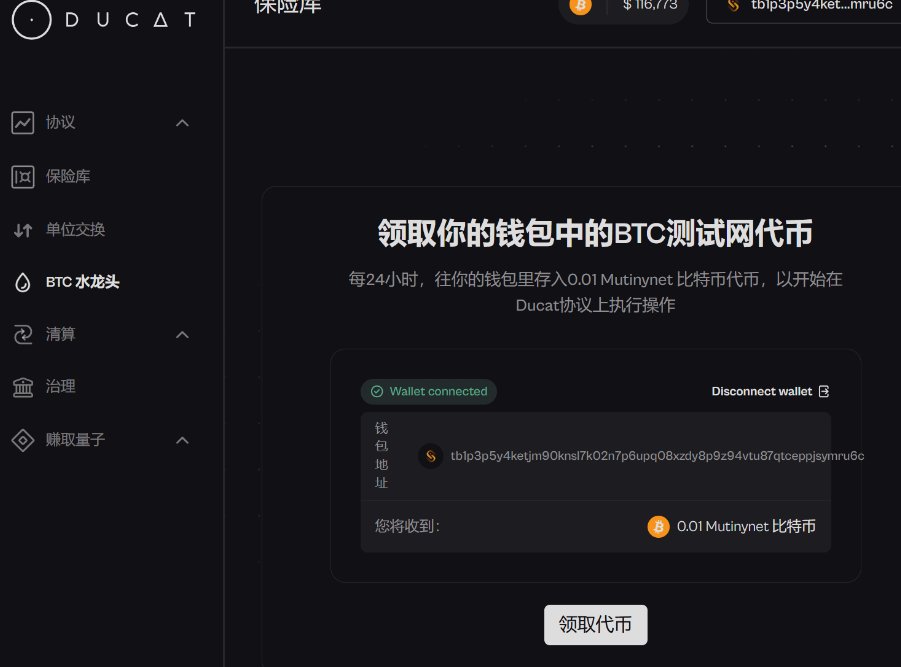Click the Ducat circle logo icon
This screenshot has width=901, height=667.
[32, 20]
